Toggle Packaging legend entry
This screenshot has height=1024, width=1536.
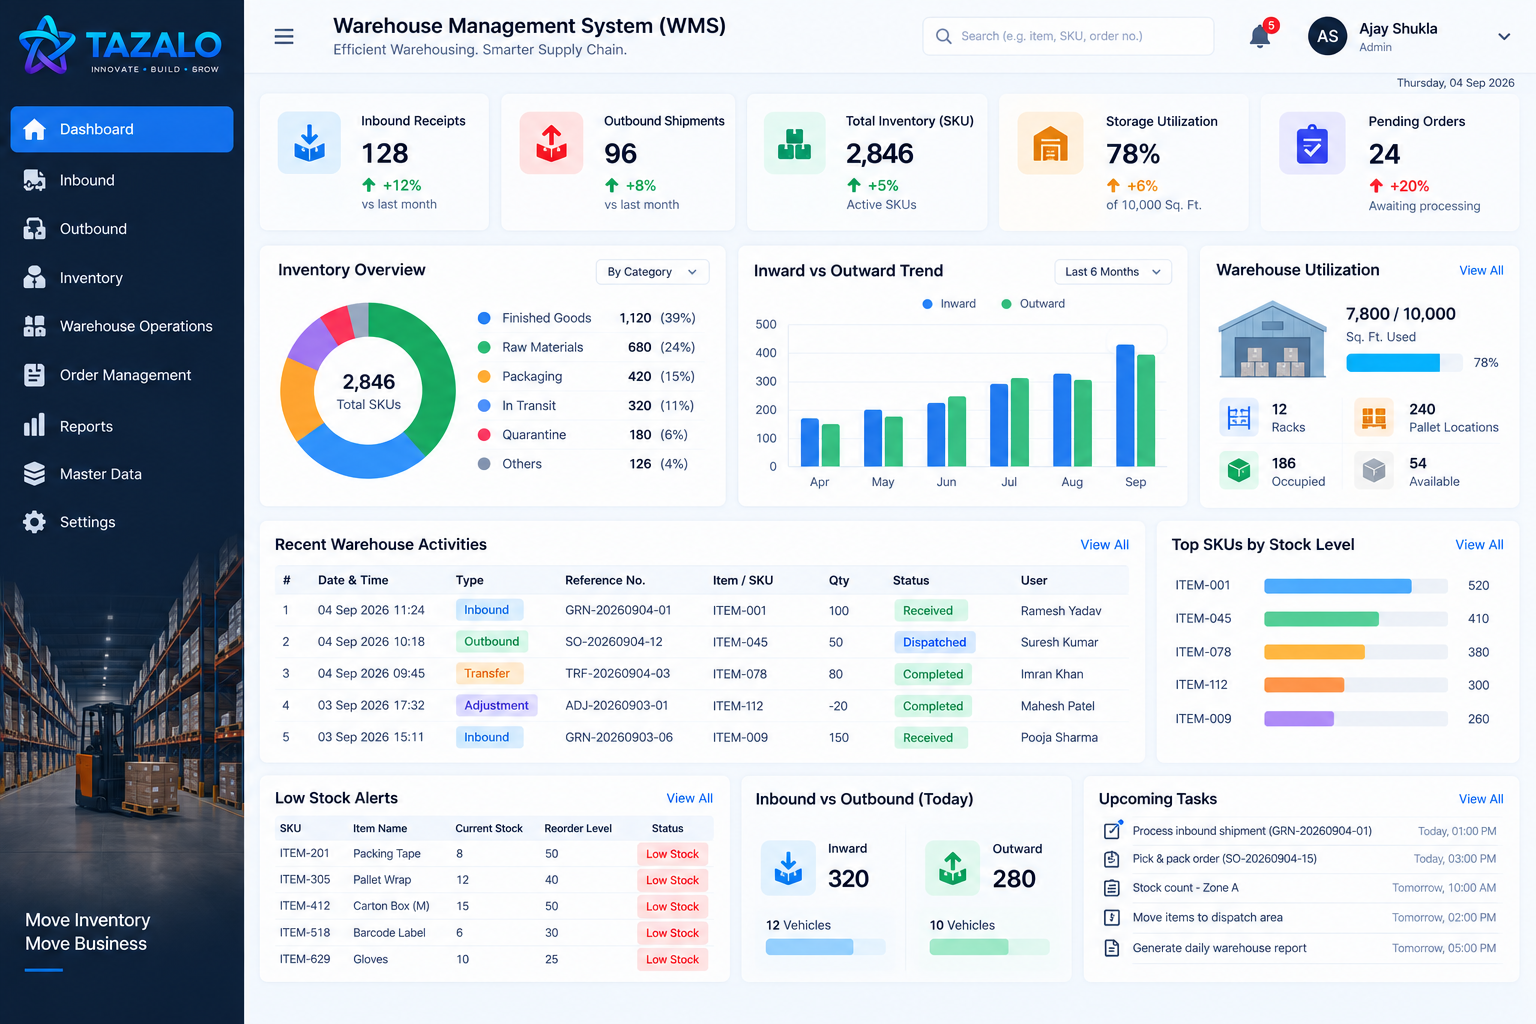[586, 376]
